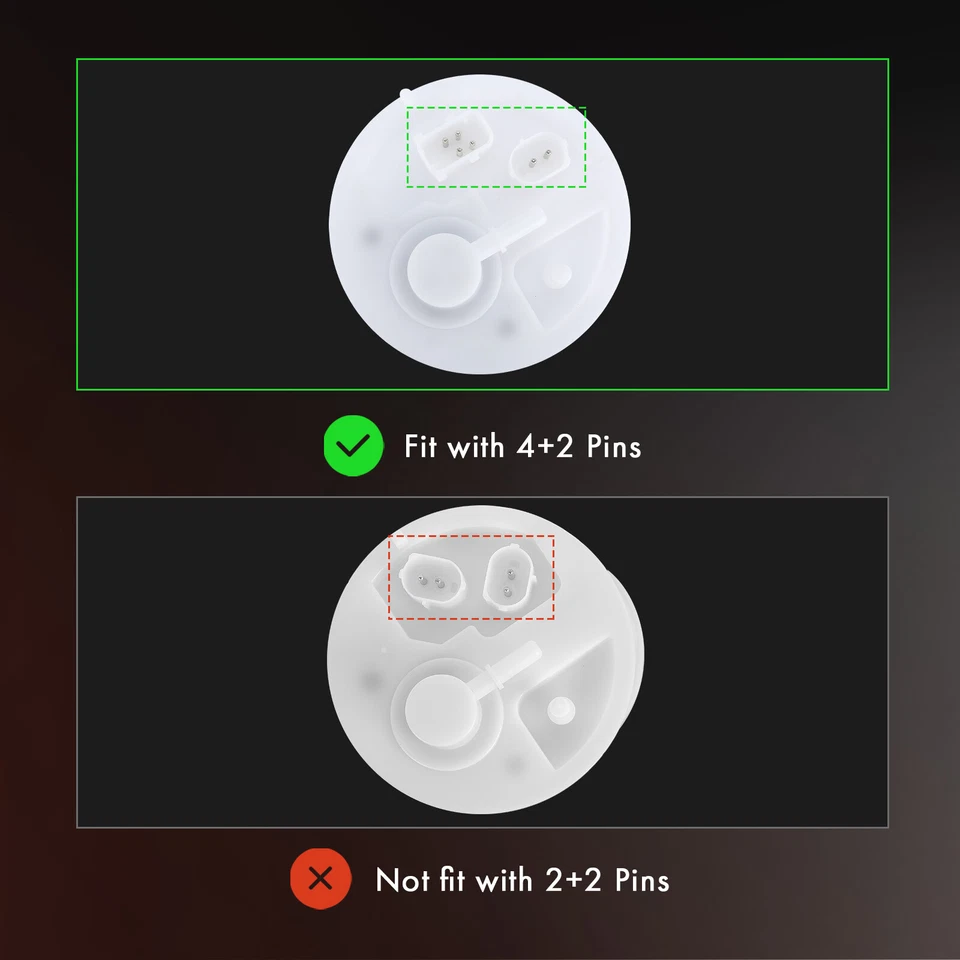Screen dimensions: 960x960
Task: Click the green checkmark icon
Action: point(353,446)
